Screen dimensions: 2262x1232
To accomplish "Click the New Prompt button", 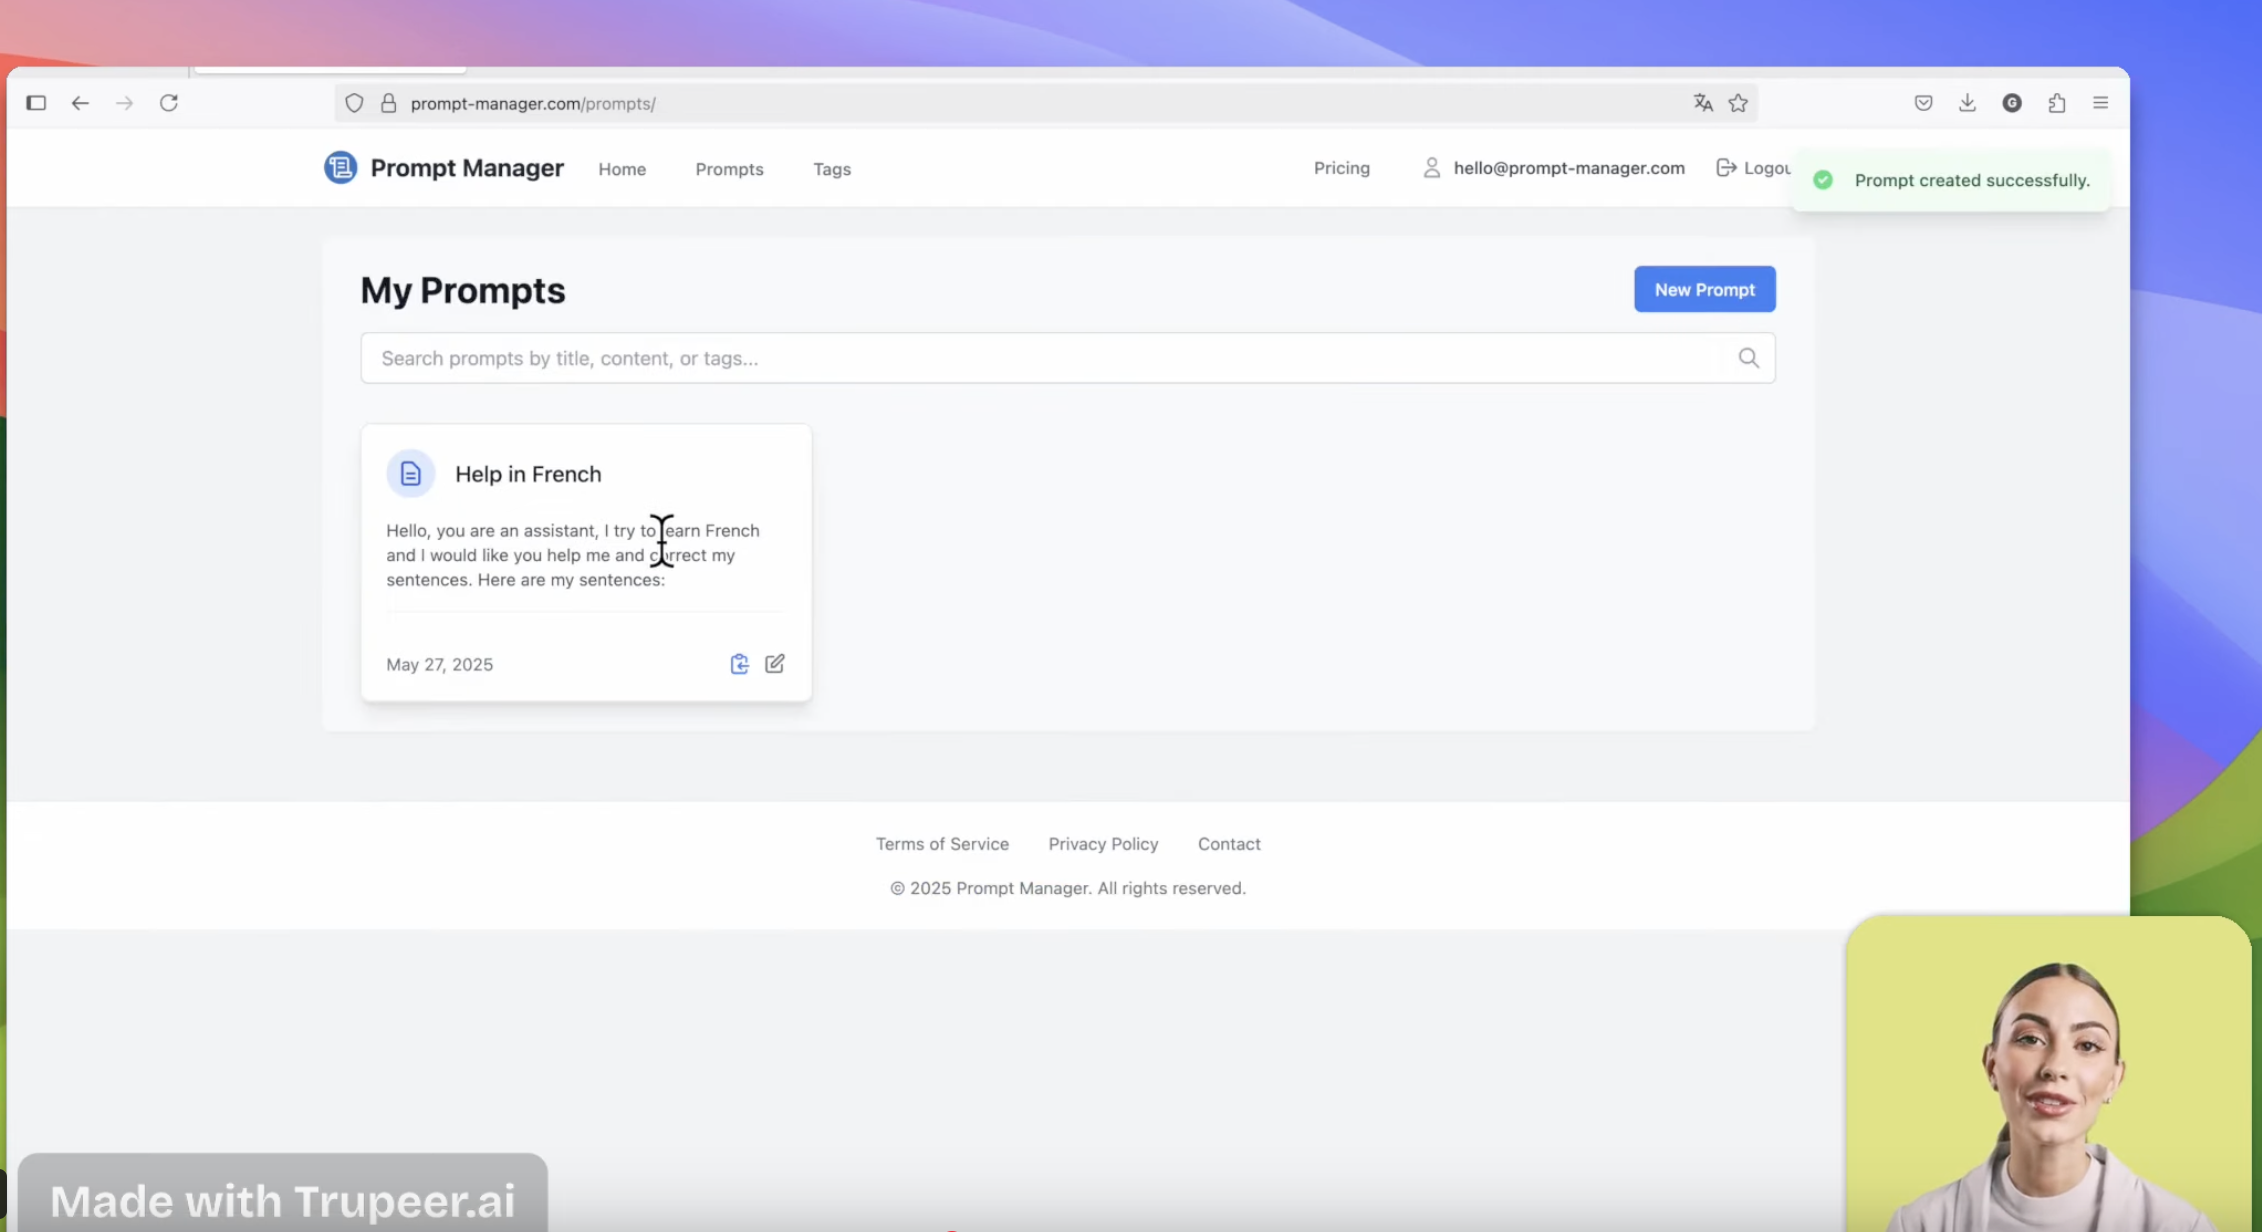I will (x=1704, y=289).
